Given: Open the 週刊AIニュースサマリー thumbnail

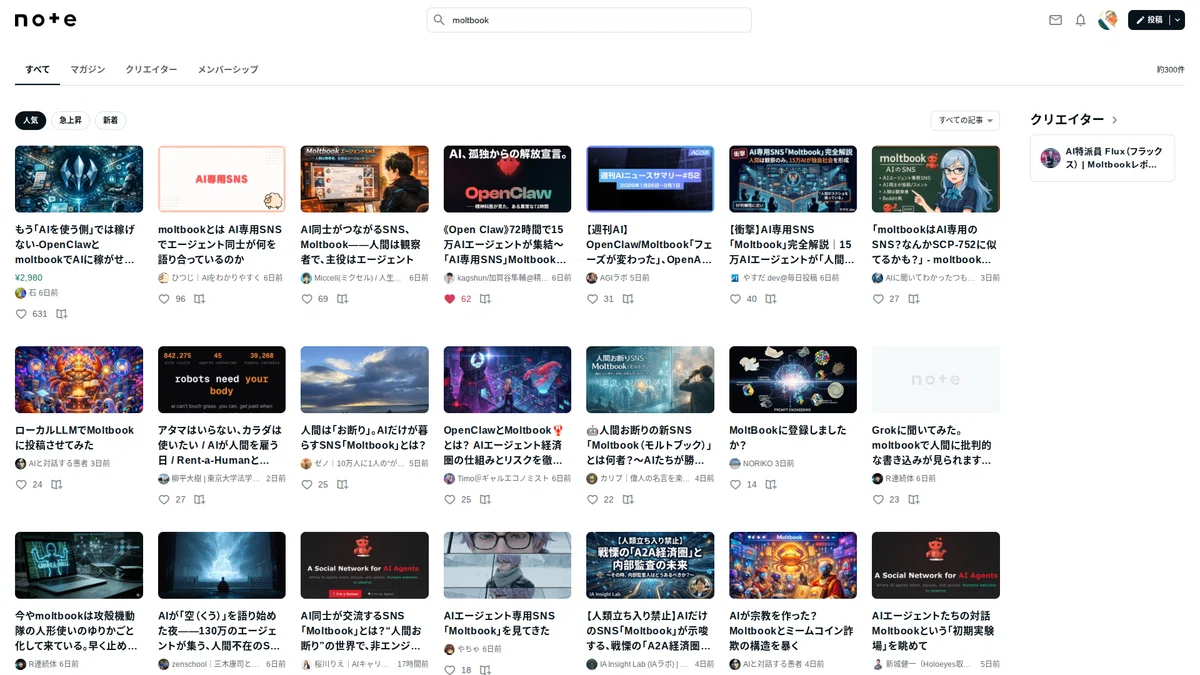Looking at the screenshot, I should pyautogui.click(x=650, y=179).
